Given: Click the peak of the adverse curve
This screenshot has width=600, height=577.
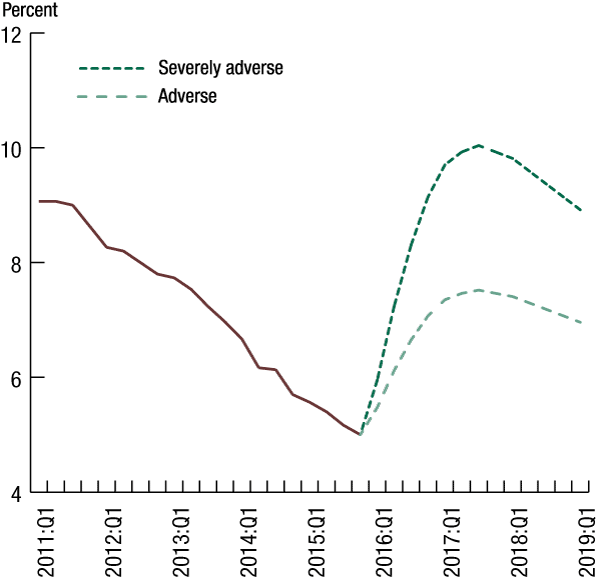Looking at the screenshot, I should 478,290.
